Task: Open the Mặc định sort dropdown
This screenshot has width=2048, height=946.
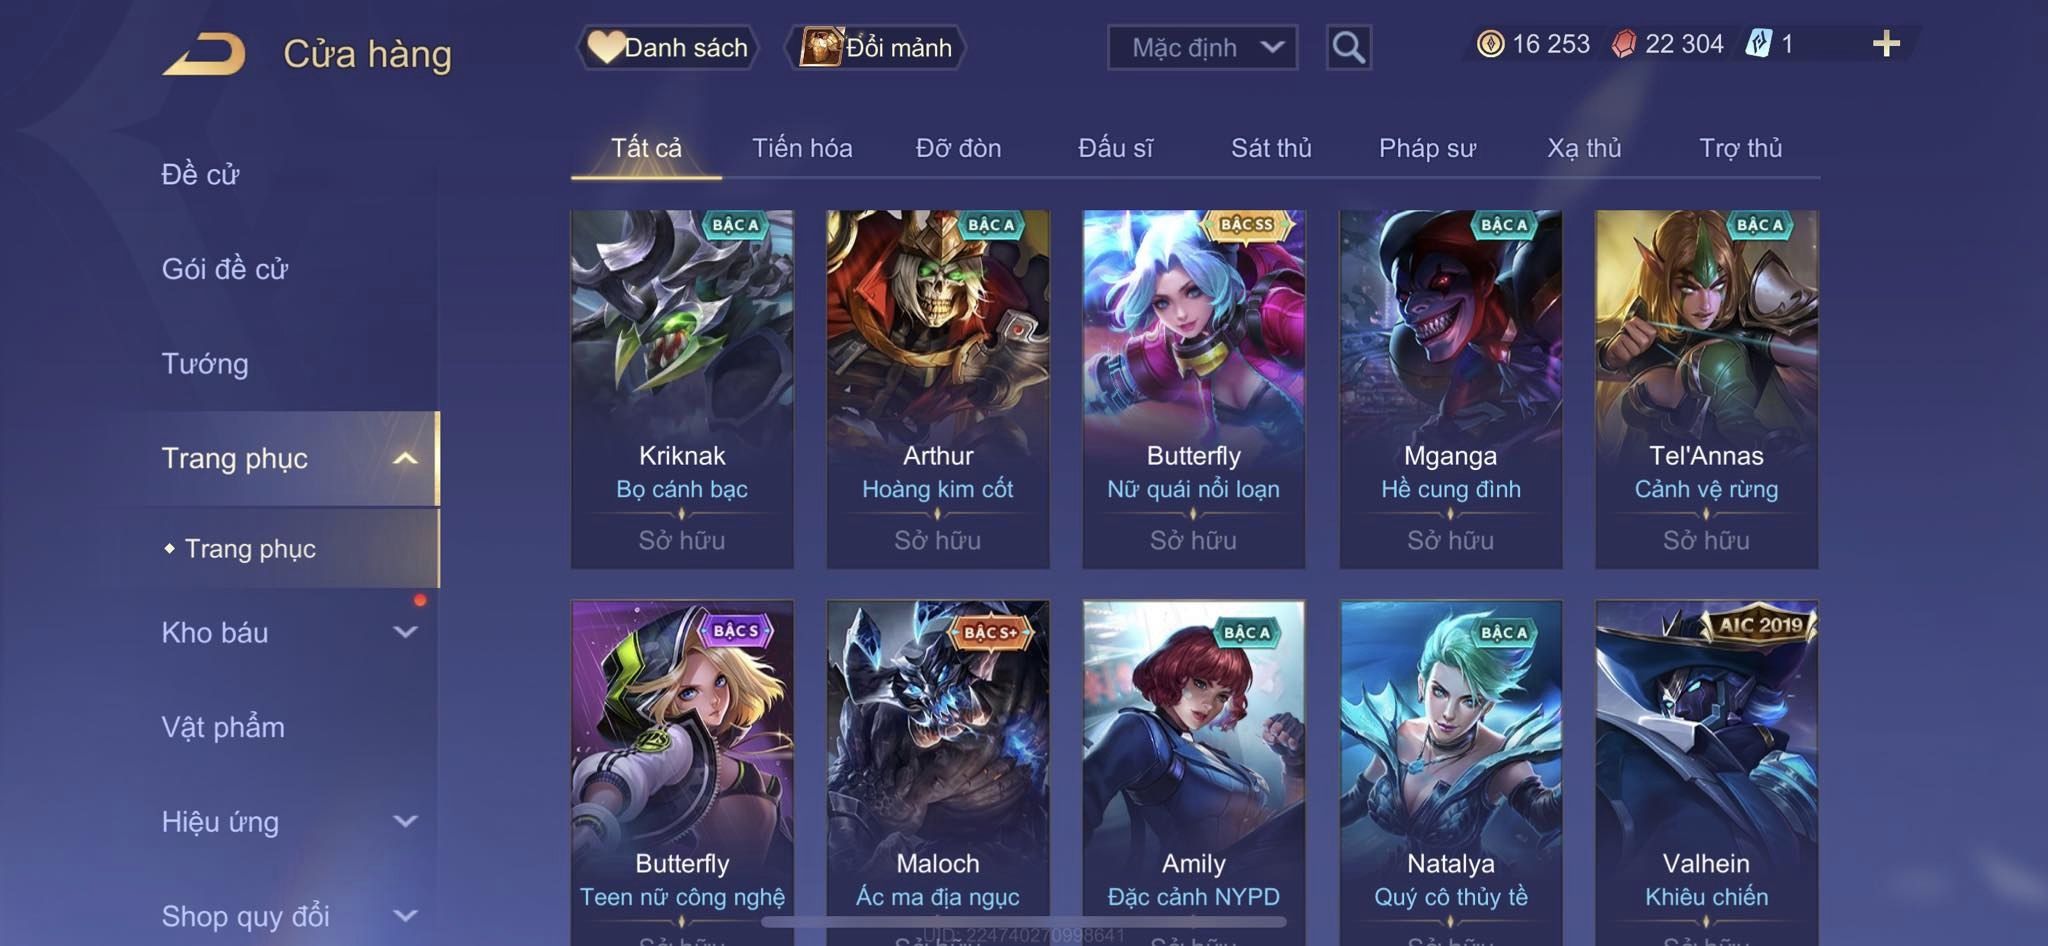Action: click(1202, 47)
